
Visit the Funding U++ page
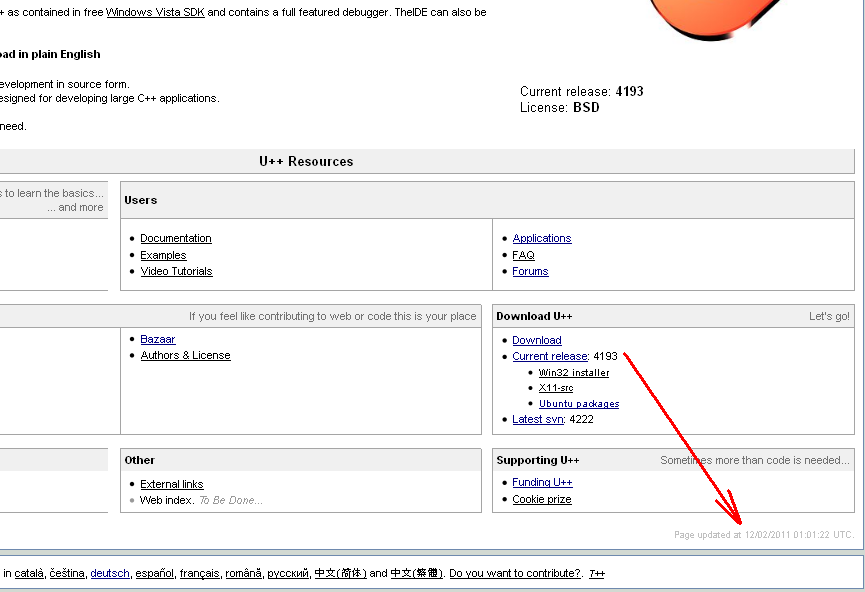[x=542, y=483]
